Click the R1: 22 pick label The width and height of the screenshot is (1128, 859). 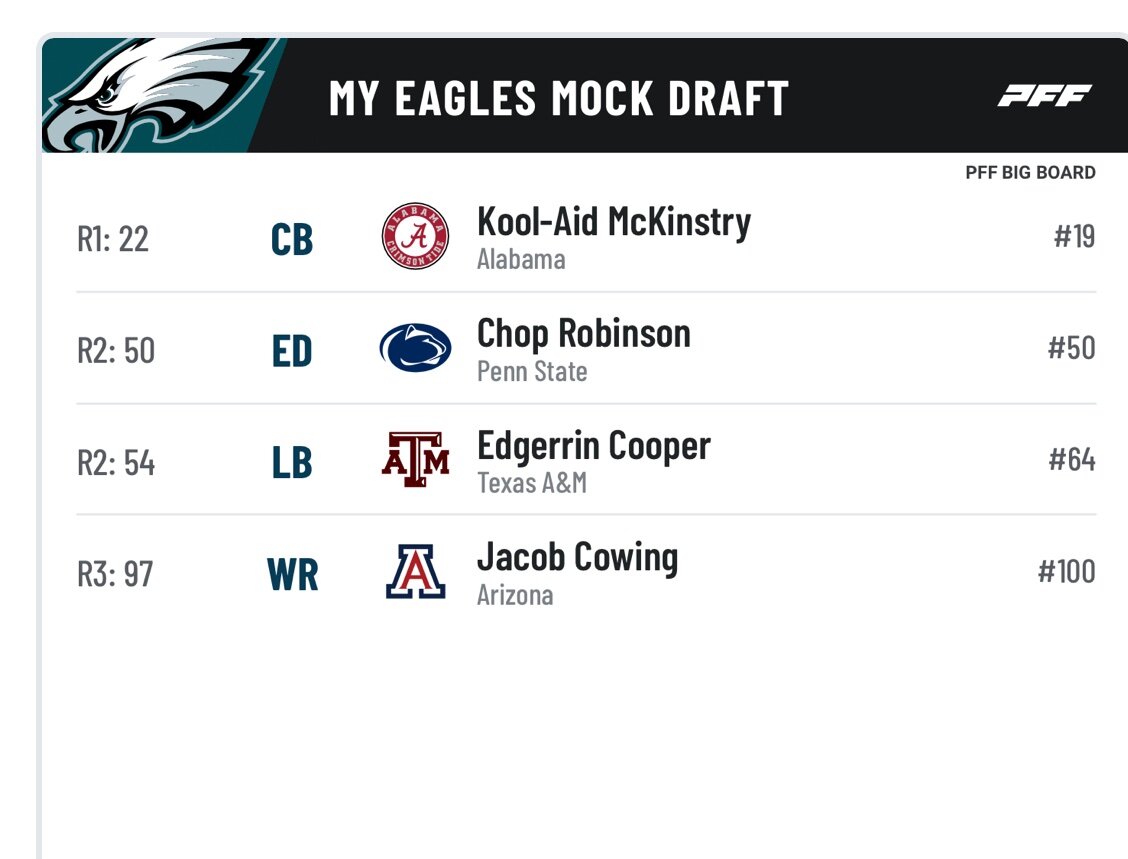[x=113, y=239]
